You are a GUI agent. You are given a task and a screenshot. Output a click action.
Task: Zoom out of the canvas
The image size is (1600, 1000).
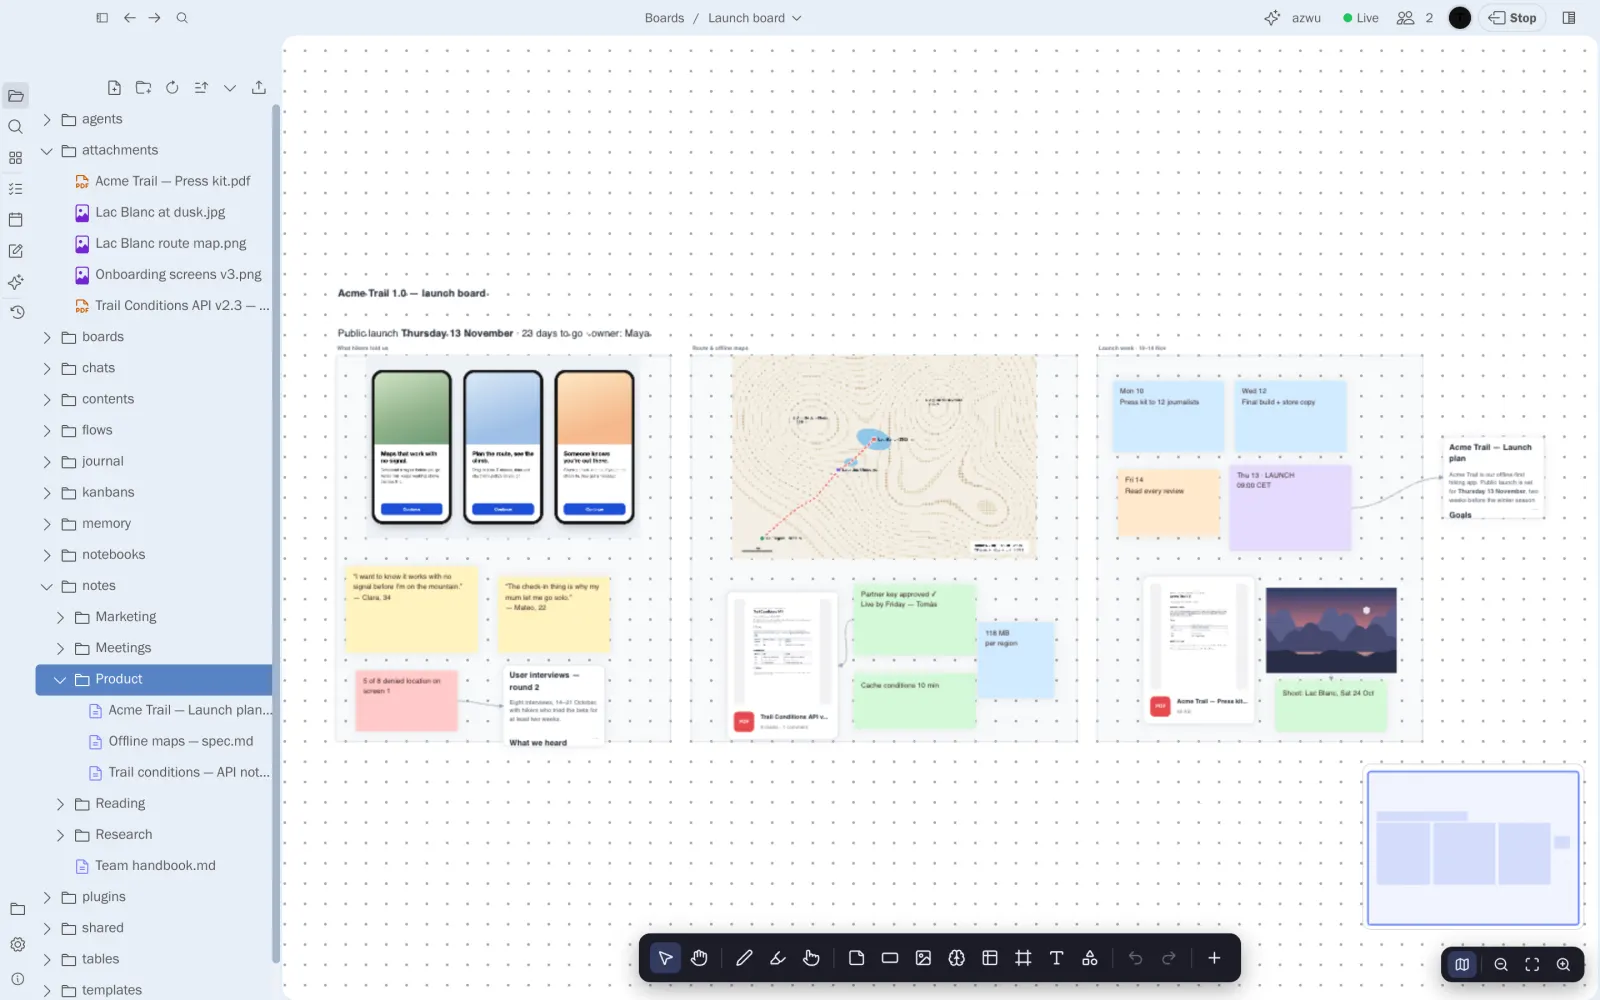pos(1501,965)
